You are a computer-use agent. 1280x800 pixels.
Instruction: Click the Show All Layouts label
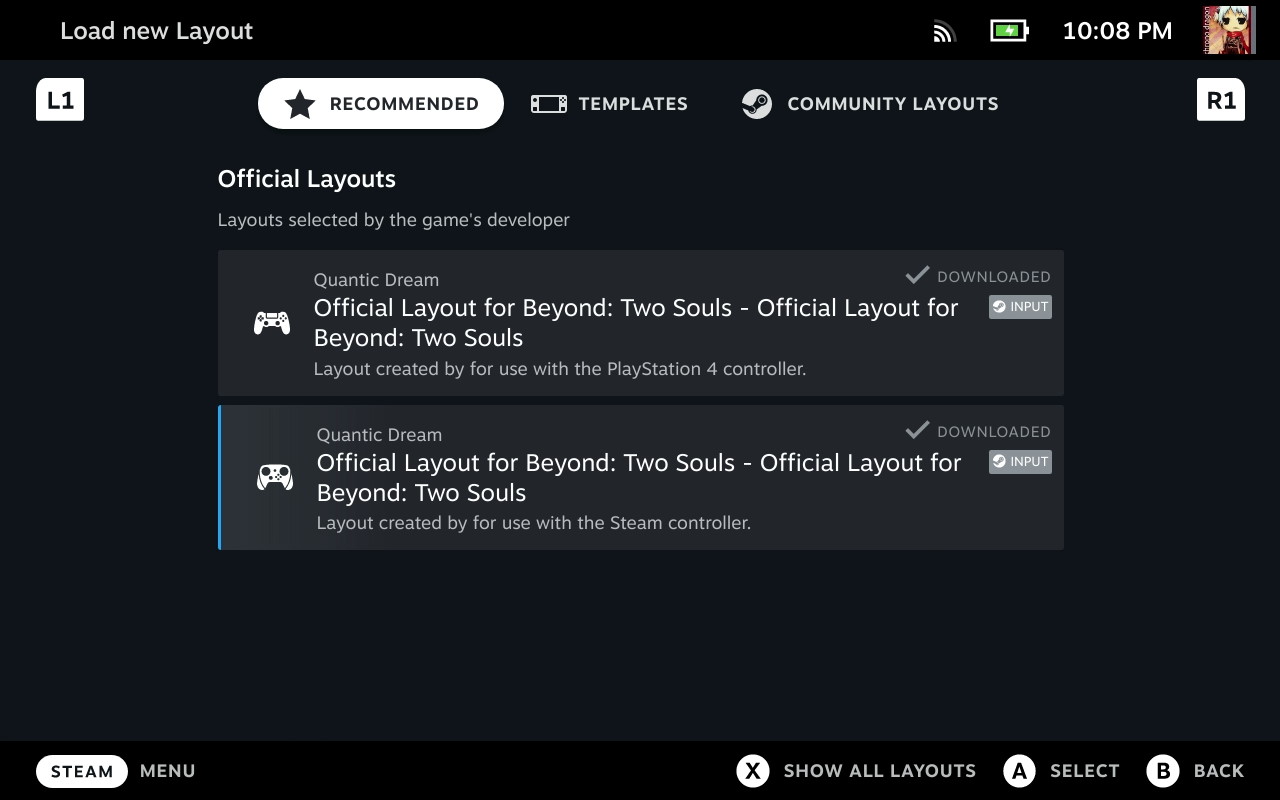pyautogui.click(x=879, y=771)
